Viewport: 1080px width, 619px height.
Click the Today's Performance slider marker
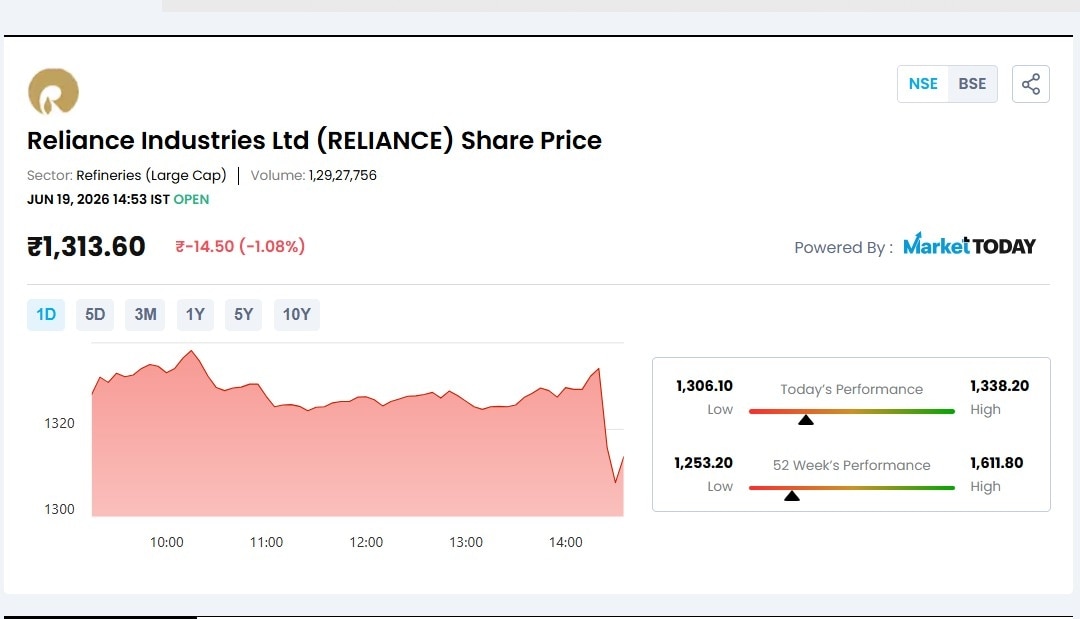pos(806,419)
